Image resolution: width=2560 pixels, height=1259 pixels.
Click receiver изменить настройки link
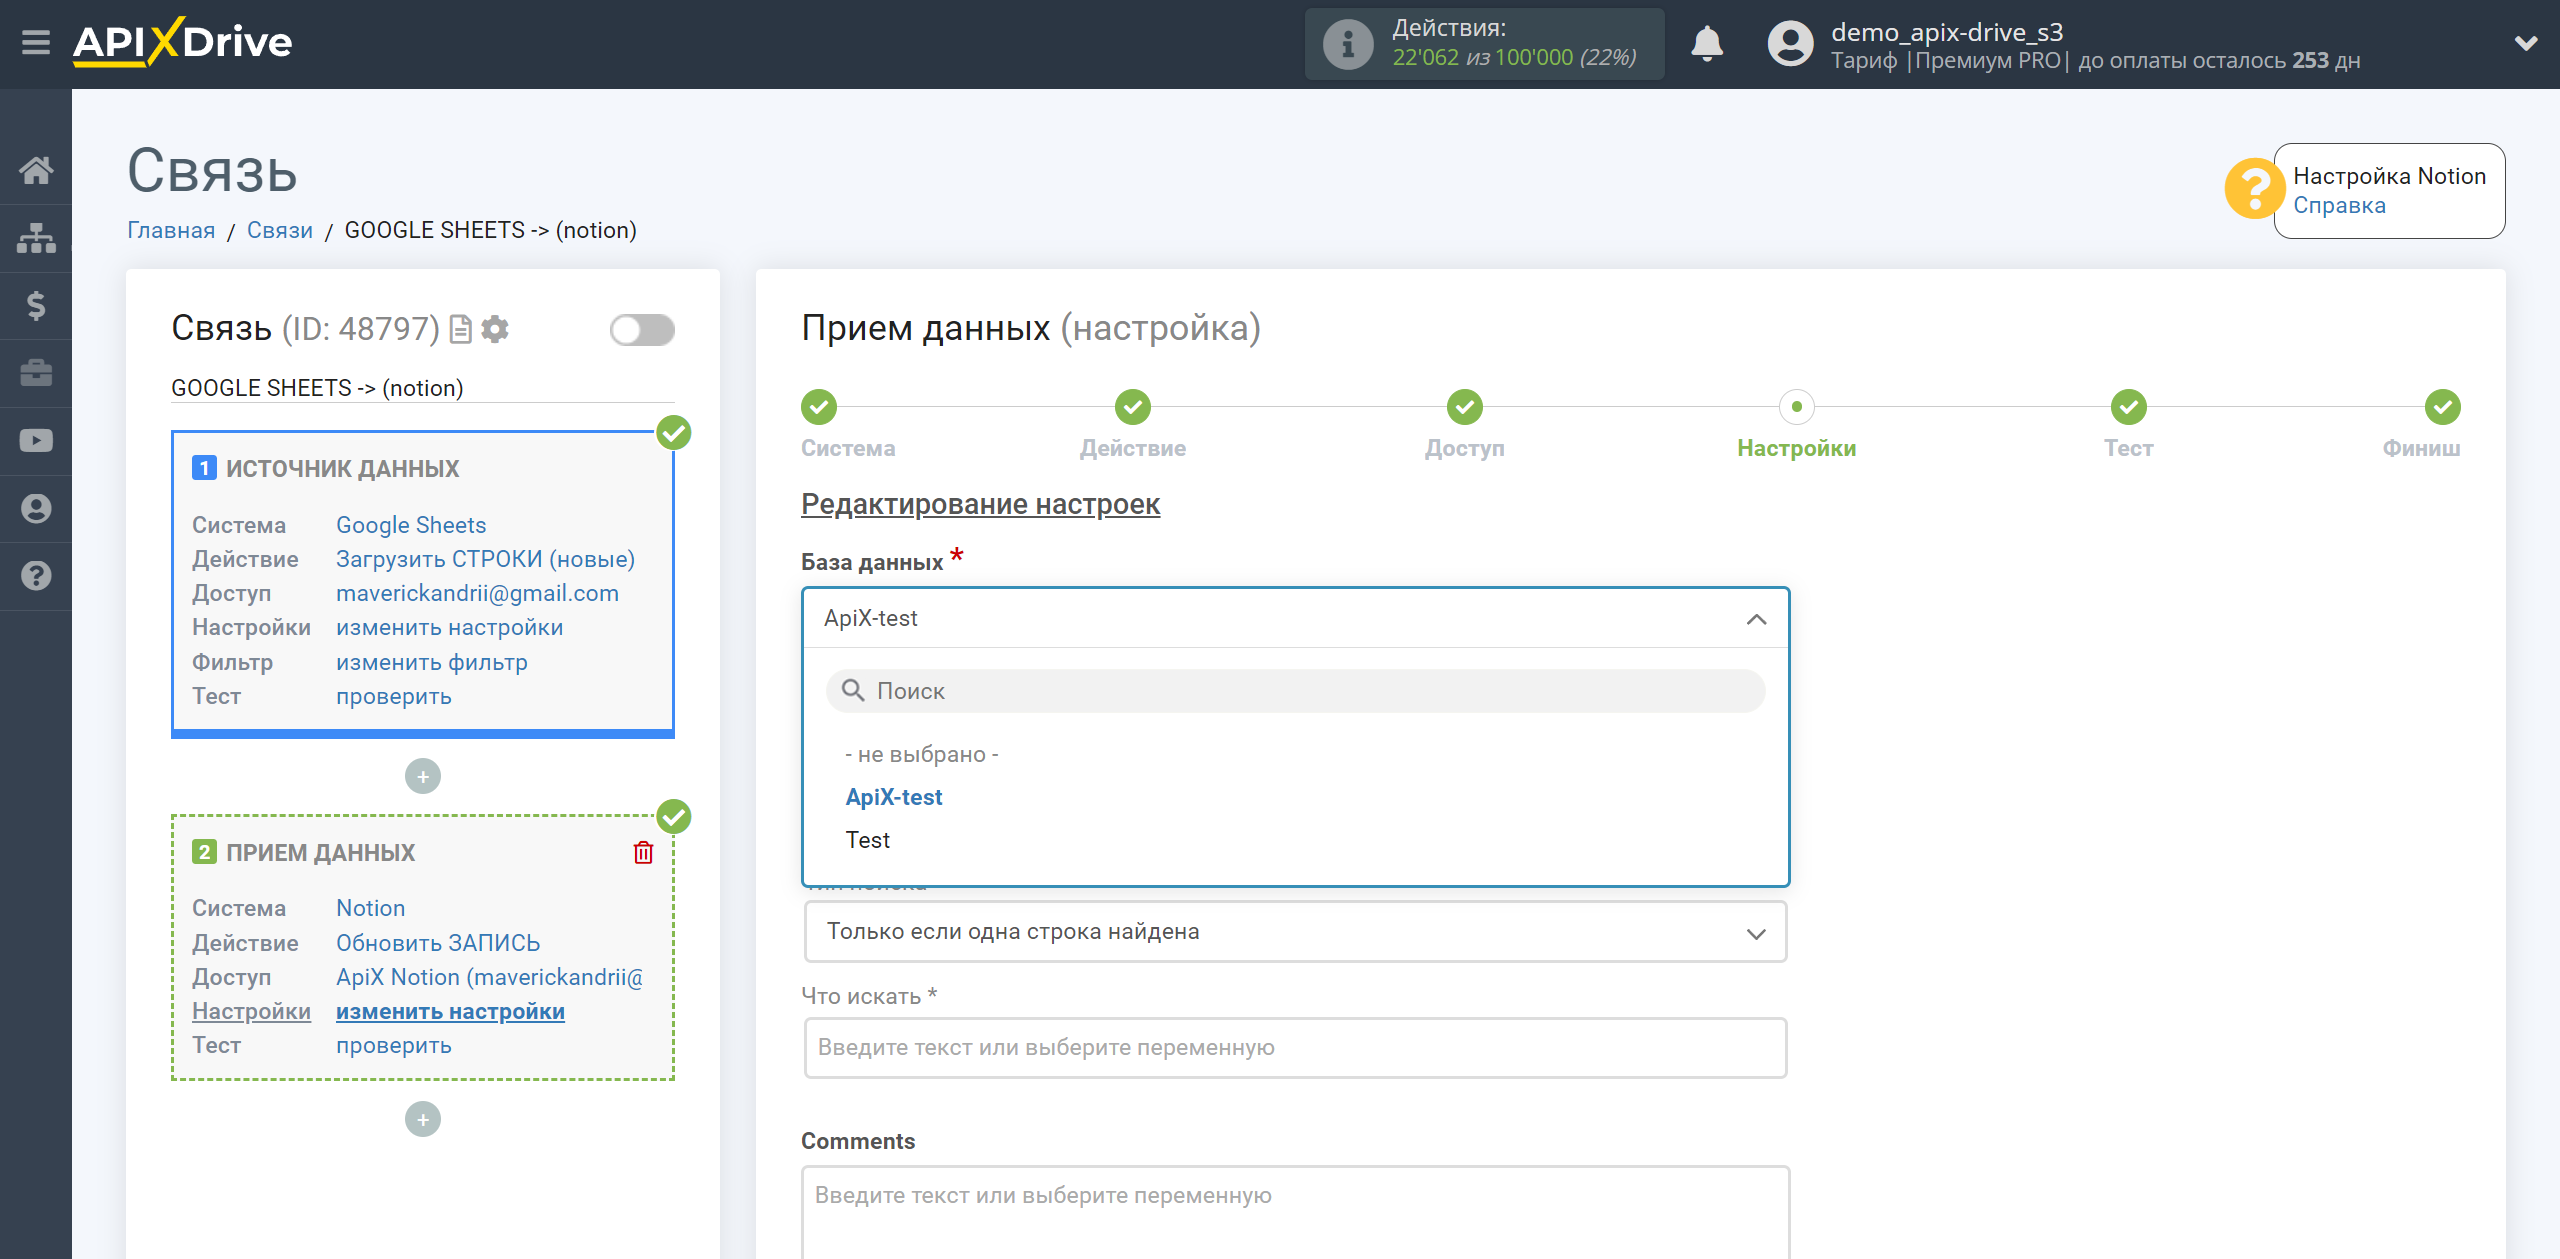(x=450, y=1011)
